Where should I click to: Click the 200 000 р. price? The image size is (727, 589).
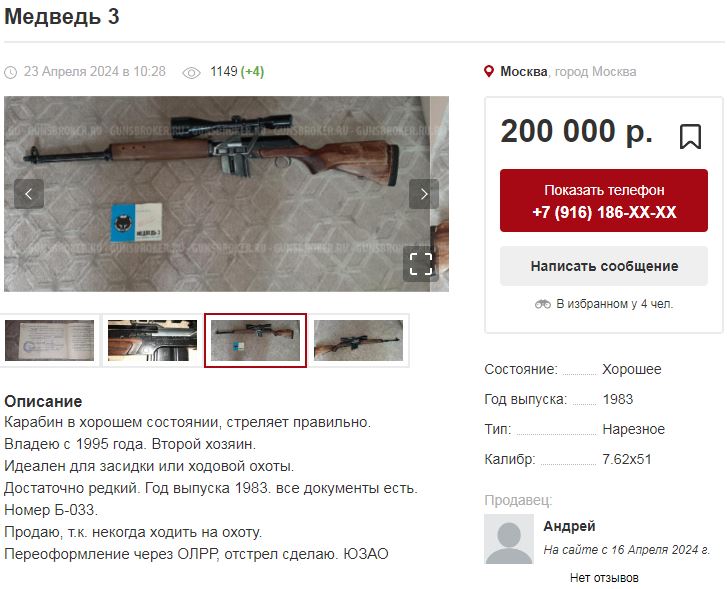(576, 132)
